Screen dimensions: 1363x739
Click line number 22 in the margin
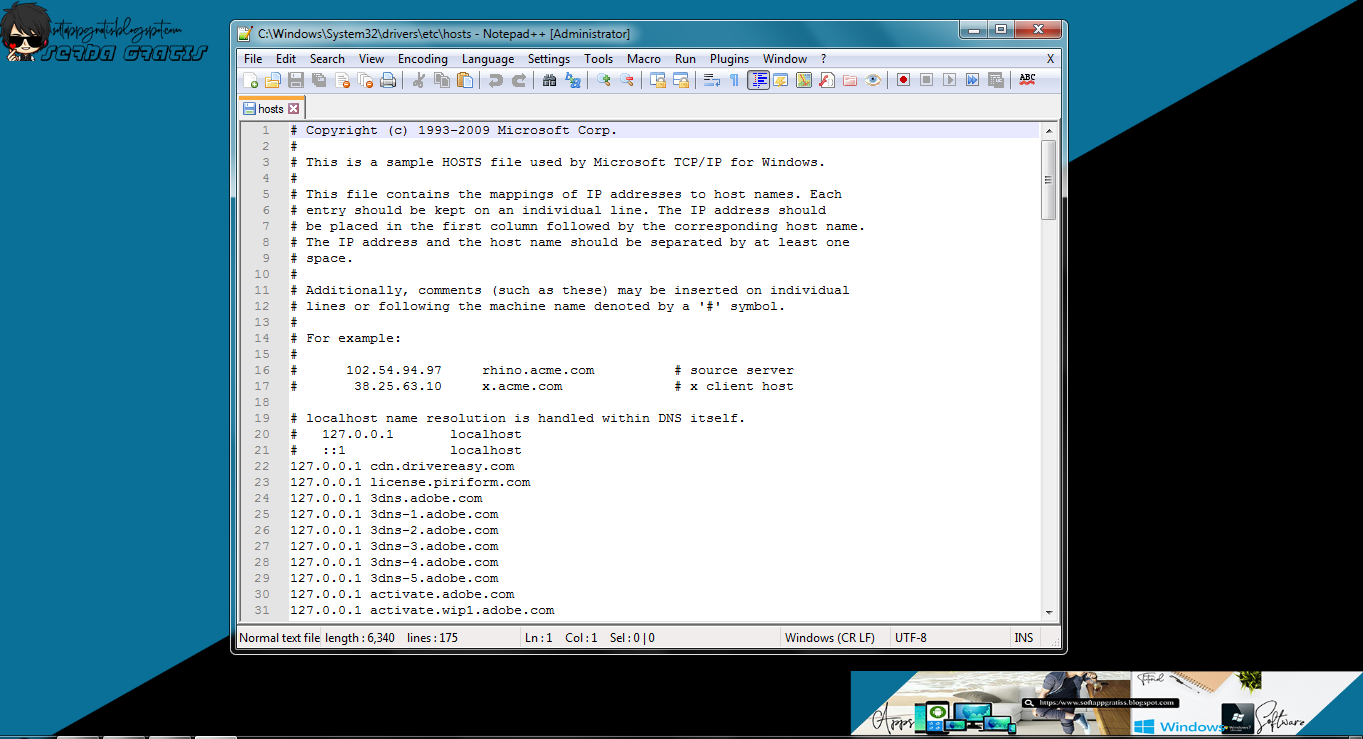click(262, 466)
